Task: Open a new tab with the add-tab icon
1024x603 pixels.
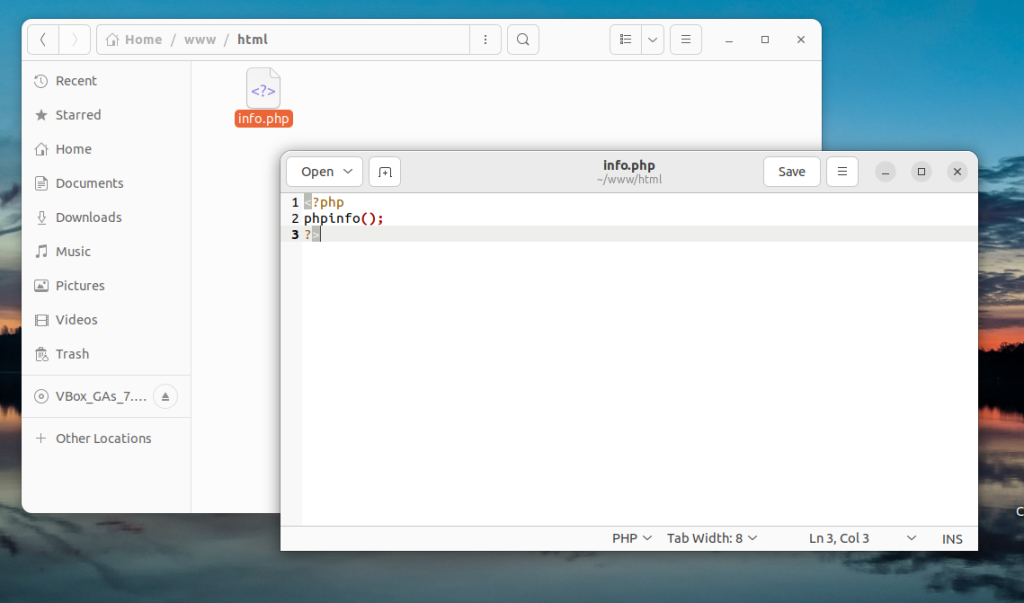Action: (x=385, y=171)
